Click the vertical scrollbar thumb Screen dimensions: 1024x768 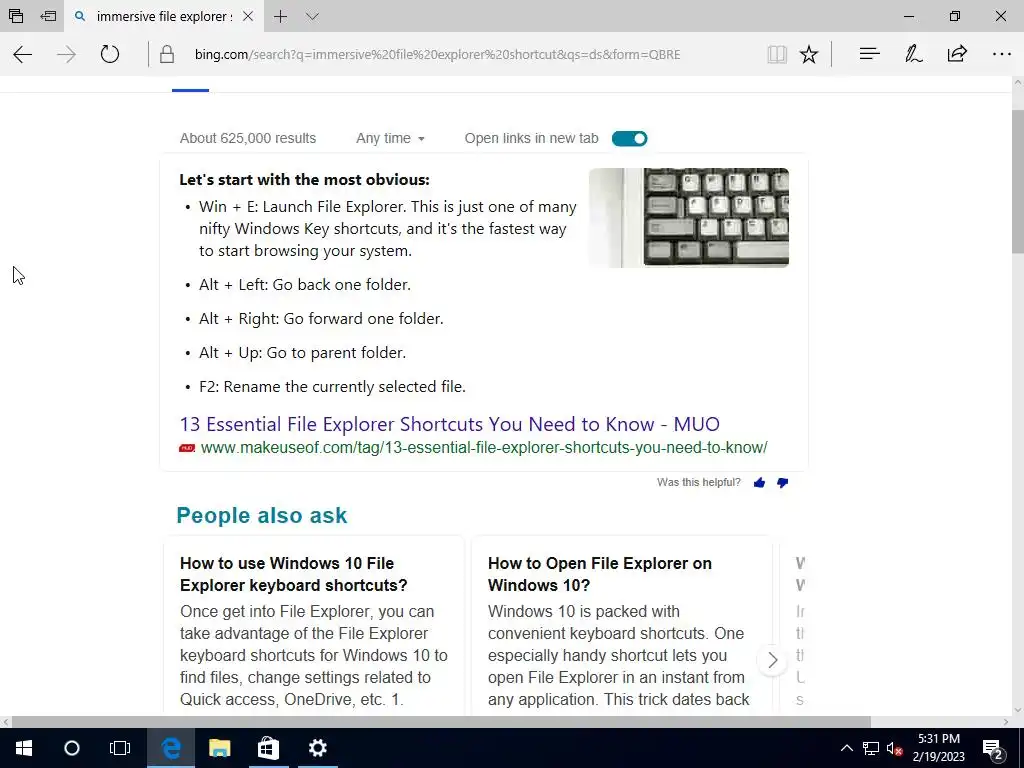pos(1017,182)
